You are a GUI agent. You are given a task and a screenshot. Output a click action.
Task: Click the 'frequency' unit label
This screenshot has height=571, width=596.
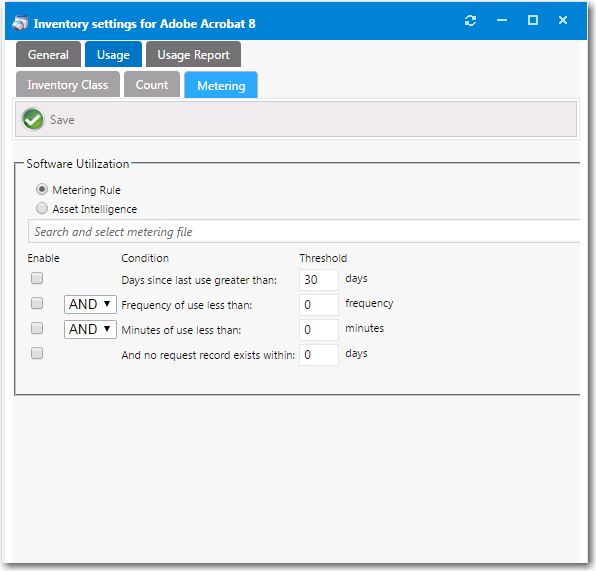coord(369,303)
